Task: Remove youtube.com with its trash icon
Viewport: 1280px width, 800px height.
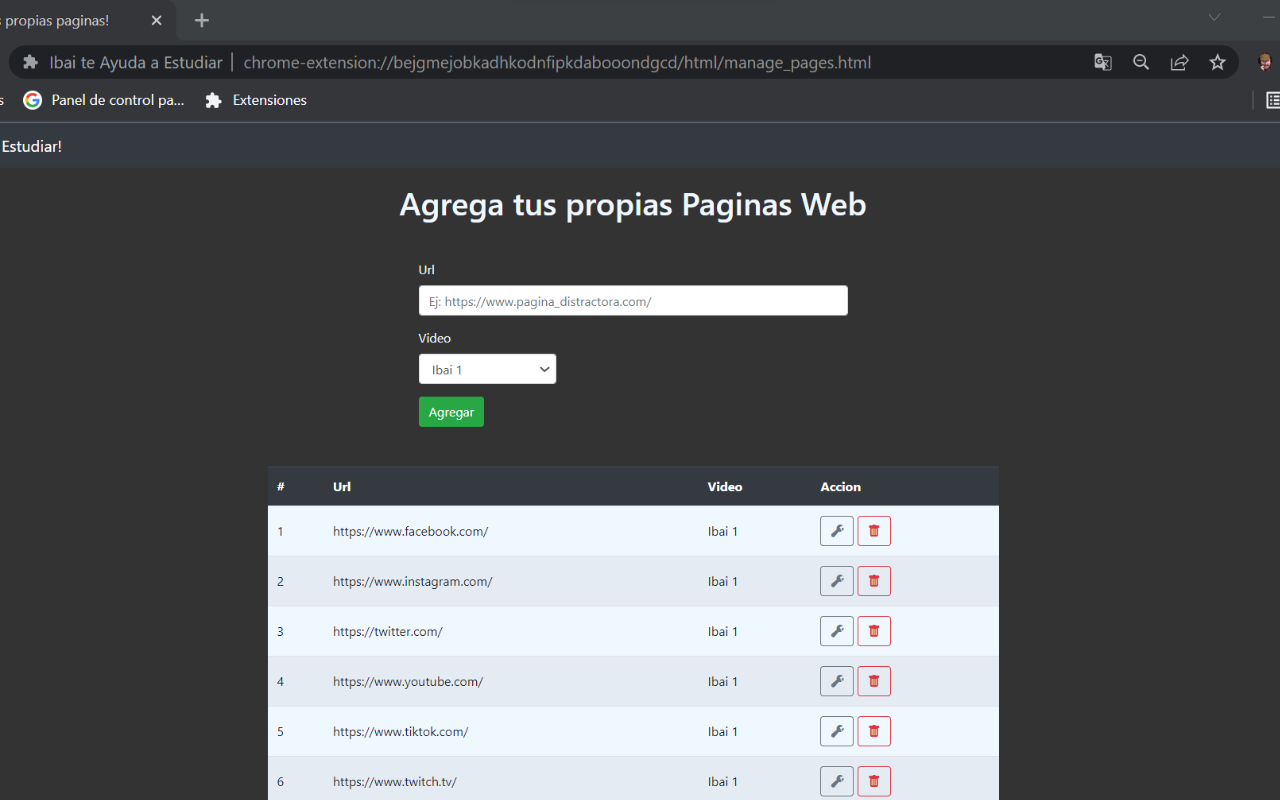Action: pos(873,680)
